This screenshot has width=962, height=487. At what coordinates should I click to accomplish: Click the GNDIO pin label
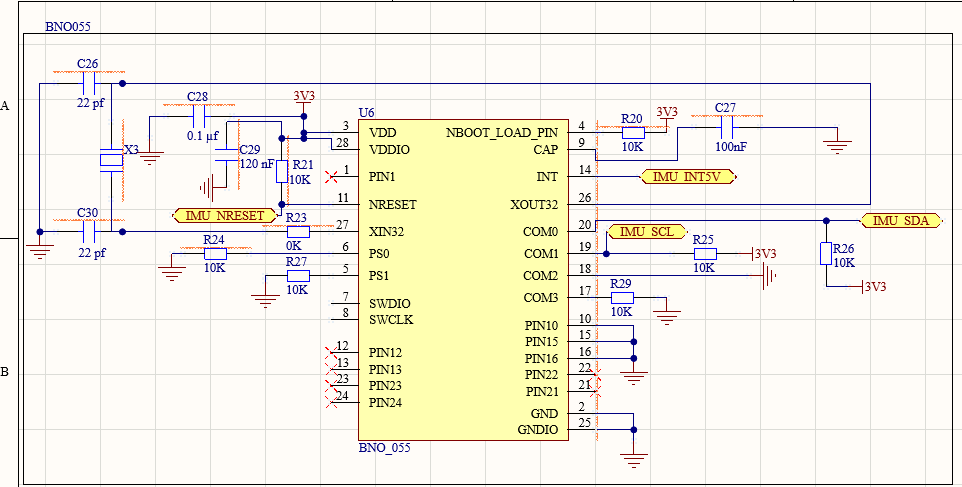point(538,430)
